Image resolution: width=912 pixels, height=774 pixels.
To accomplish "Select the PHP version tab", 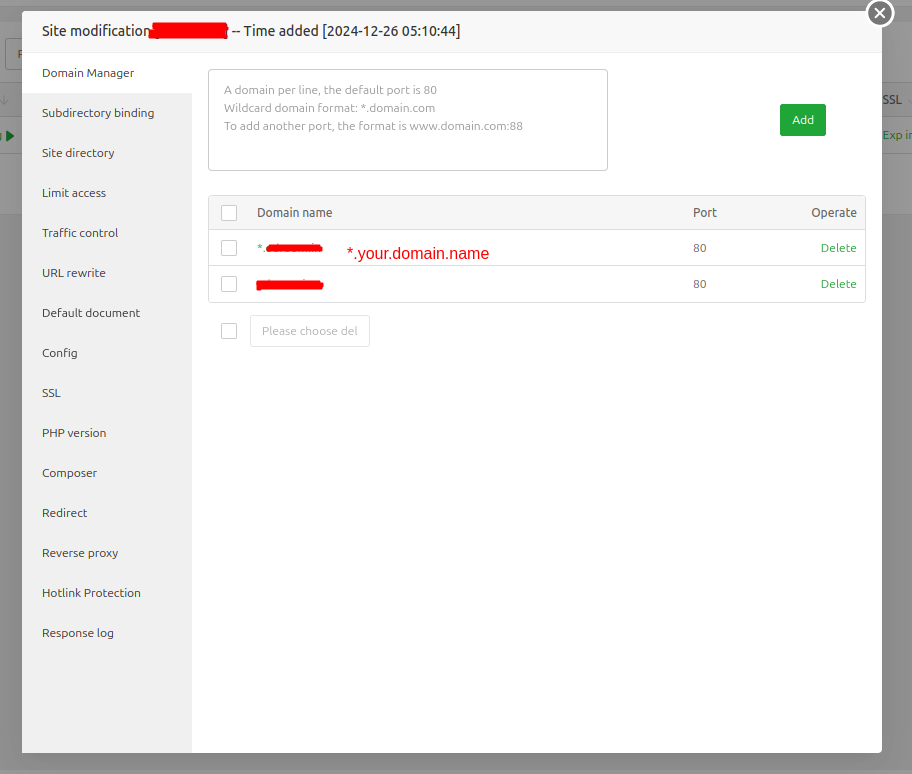I will (x=74, y=433).
